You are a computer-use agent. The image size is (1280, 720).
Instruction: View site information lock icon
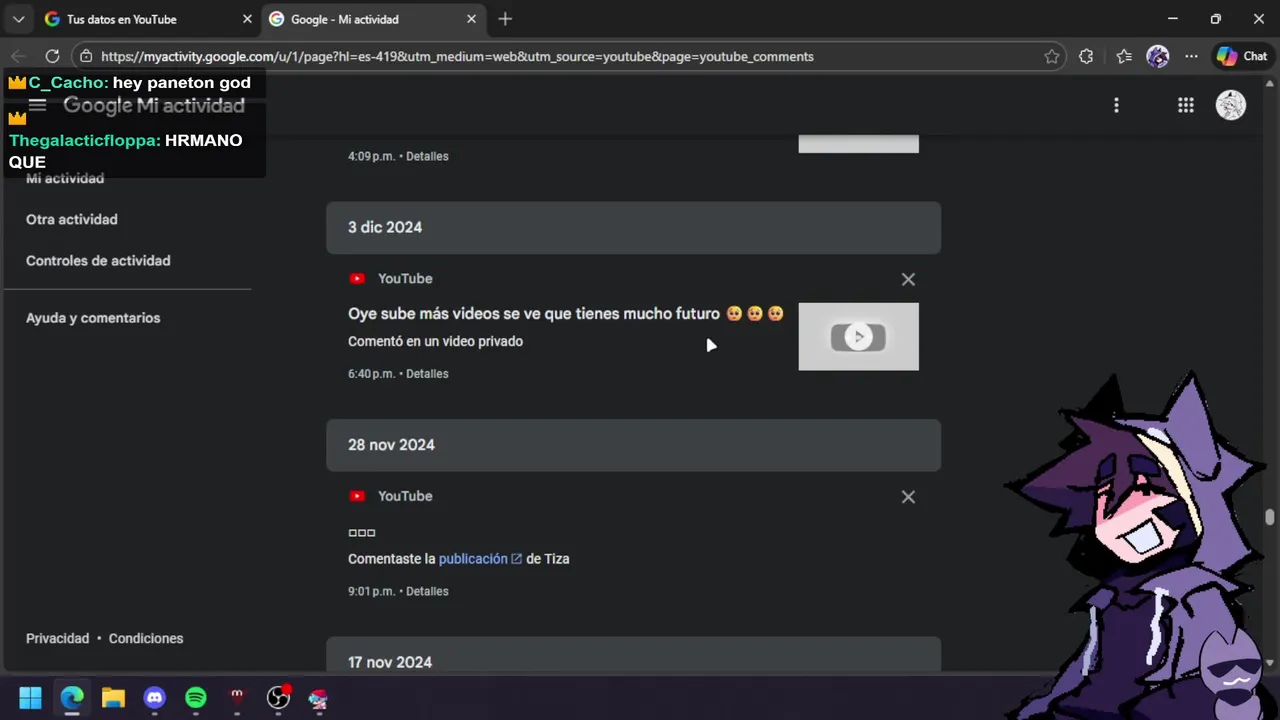click(x=86, y=57)
